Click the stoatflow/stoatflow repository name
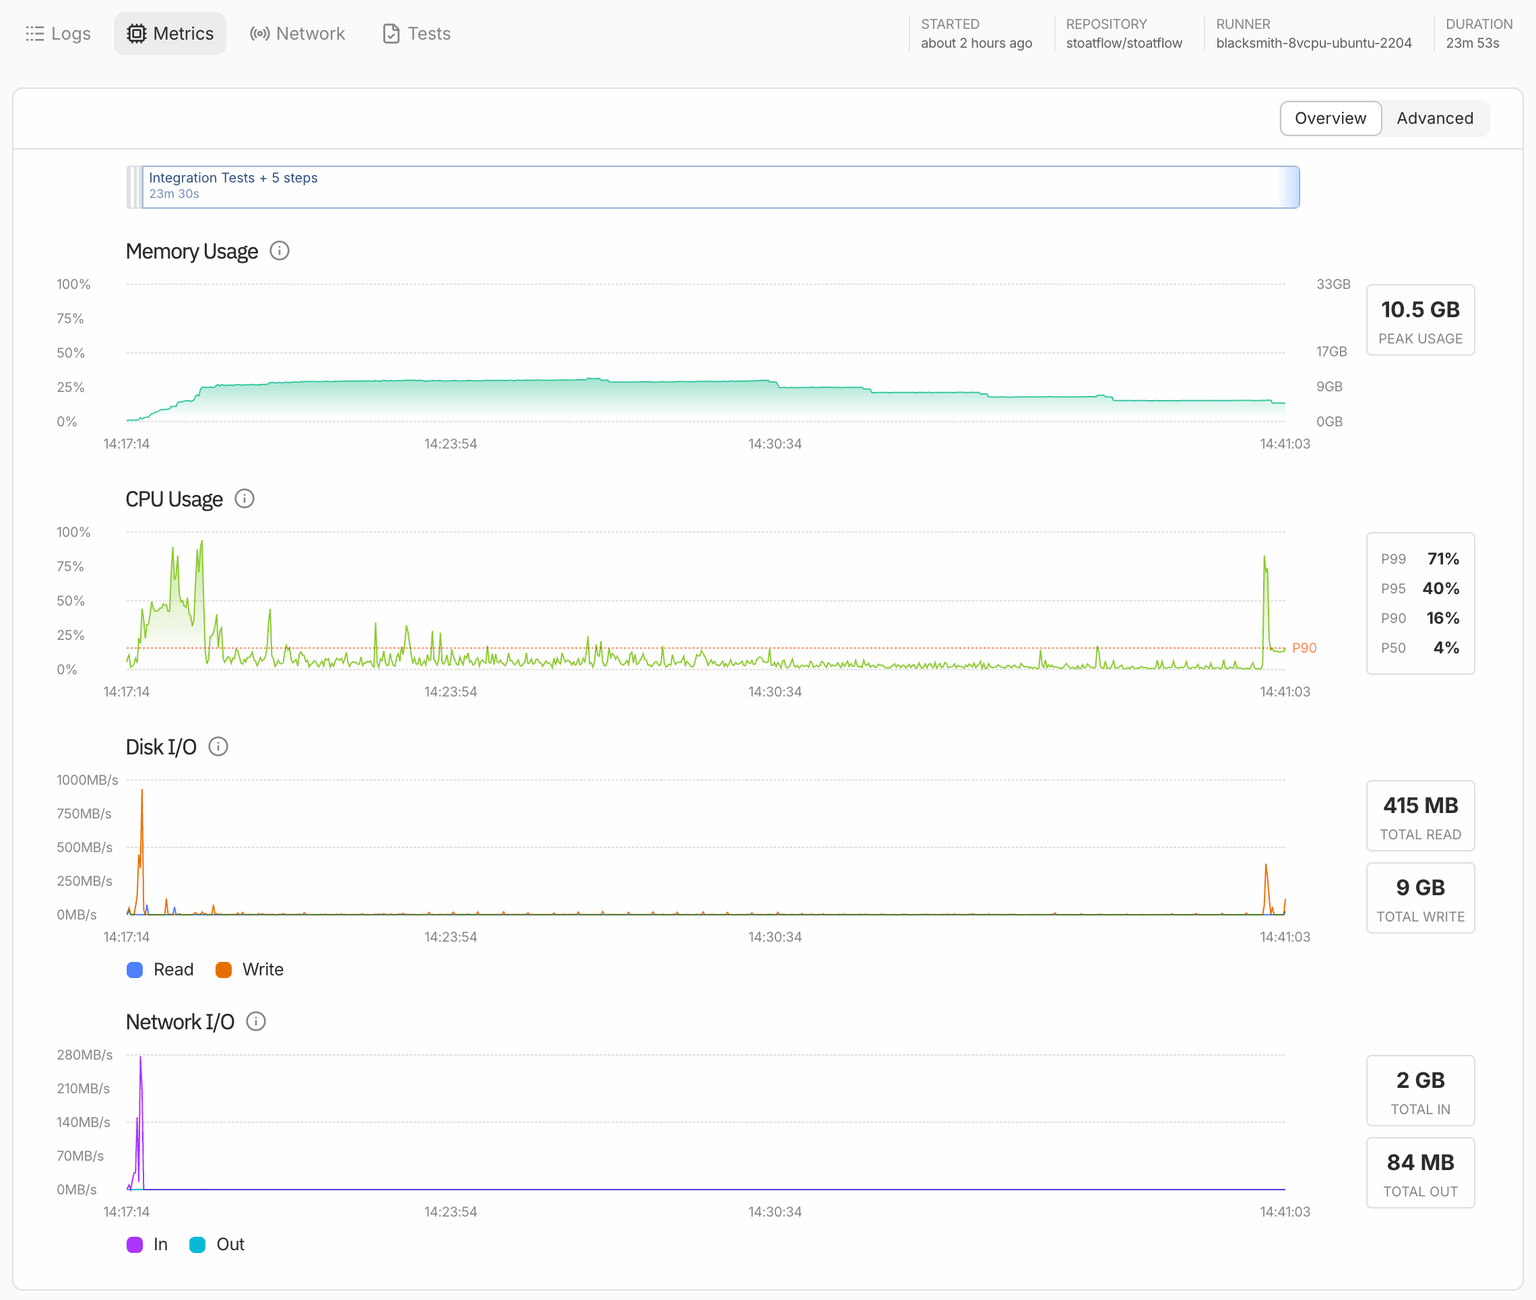Viewport: 1536px width, 1300px height. tap(1124, 43)
